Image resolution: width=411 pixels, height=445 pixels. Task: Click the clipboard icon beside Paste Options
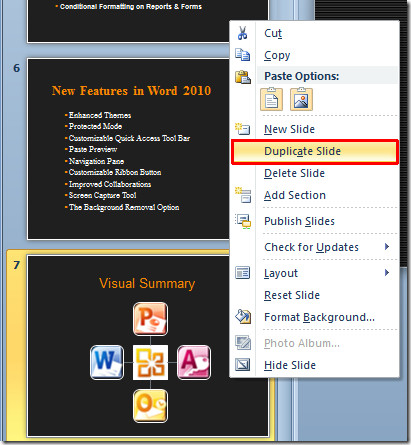pyautogui.click(x=243, y=77)
